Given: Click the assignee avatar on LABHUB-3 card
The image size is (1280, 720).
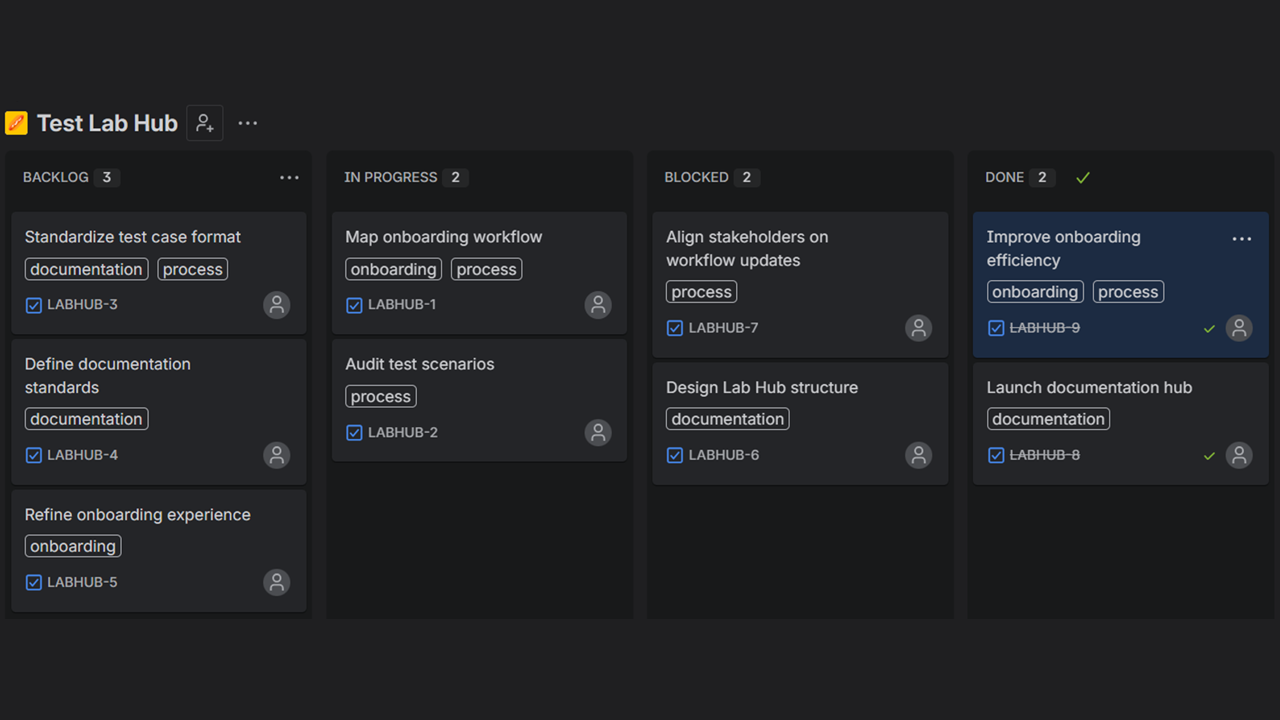Looking at the screenshot, I should tap(277, 305).
